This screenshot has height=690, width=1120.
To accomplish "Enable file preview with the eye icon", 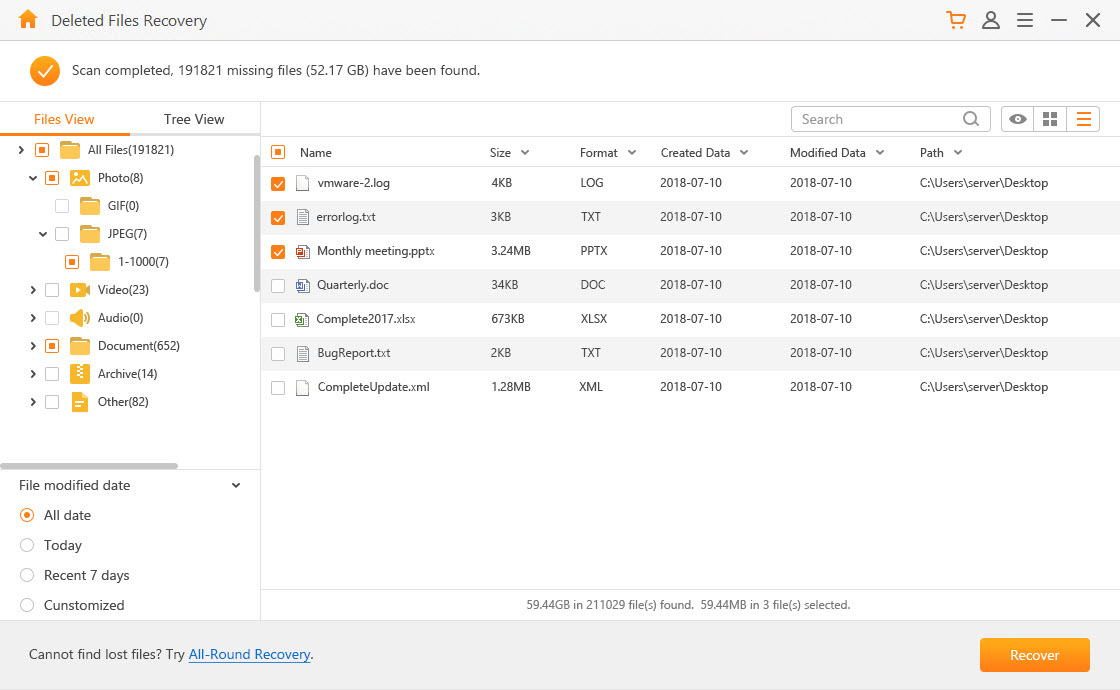I will pos(1017,118).
